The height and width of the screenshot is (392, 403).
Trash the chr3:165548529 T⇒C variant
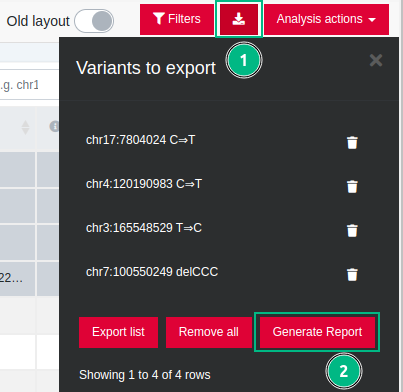click(x=352, y=230)
